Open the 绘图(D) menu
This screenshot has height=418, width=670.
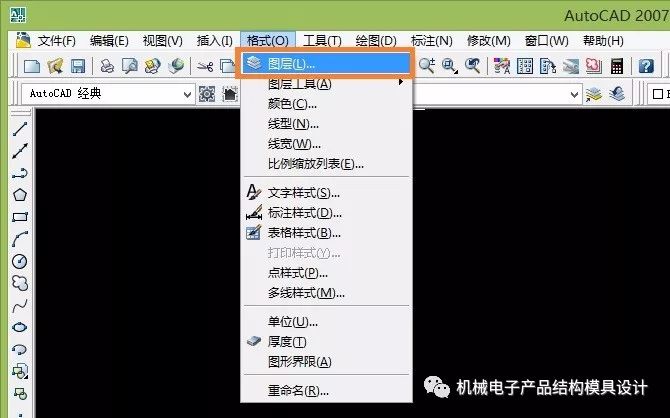tap(376, 41)
